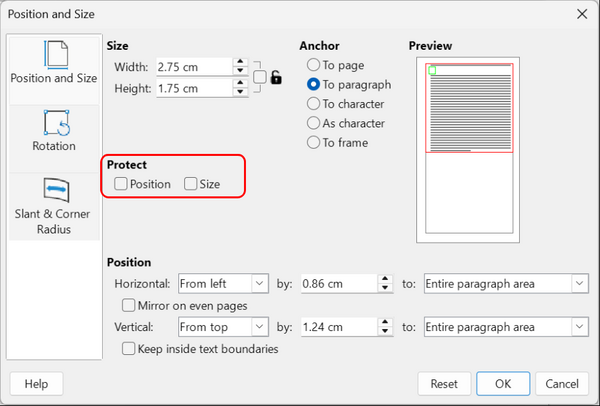Open the Vertical From top dropdown
Viewport: 600px width, 406px height.
pyautogui.click(x=223, y=327)
